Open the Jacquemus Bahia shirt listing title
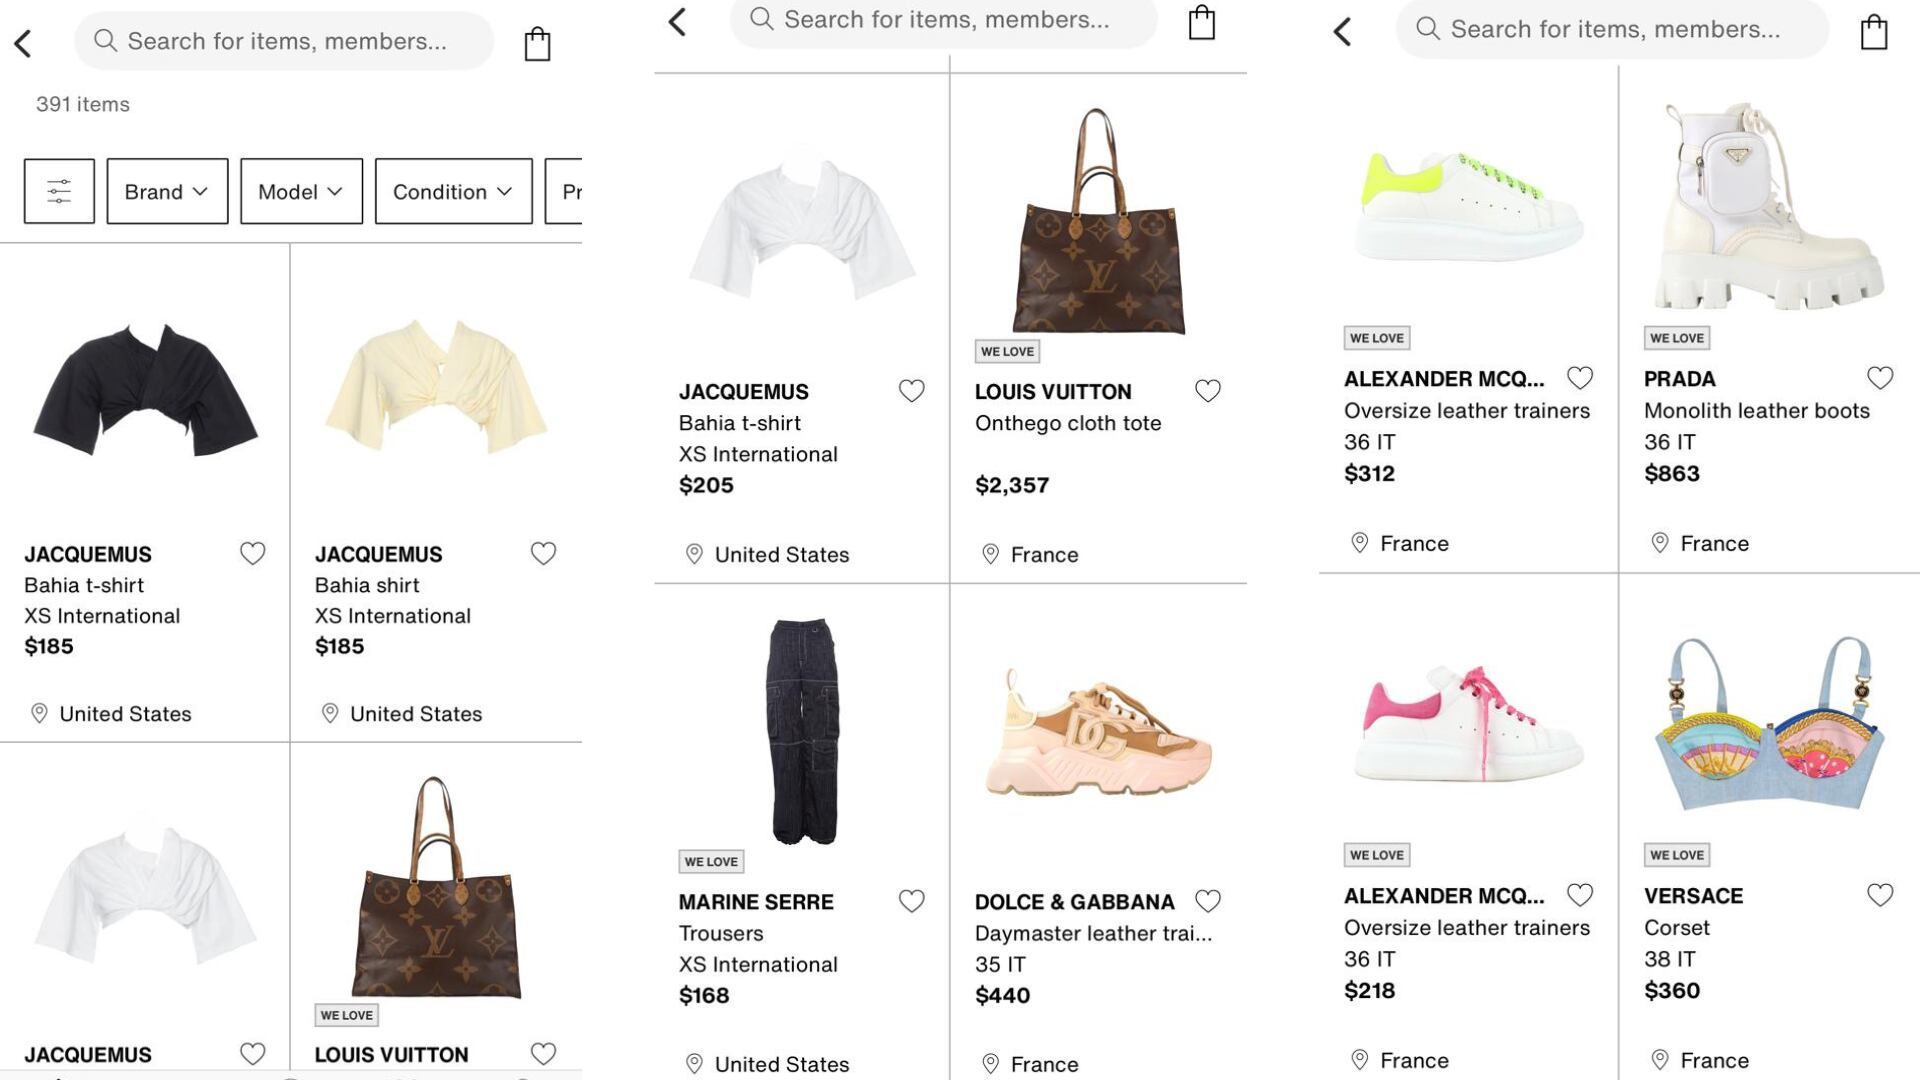The width and height of the screenshot is (1920, 1080). [x=366, y=585]
